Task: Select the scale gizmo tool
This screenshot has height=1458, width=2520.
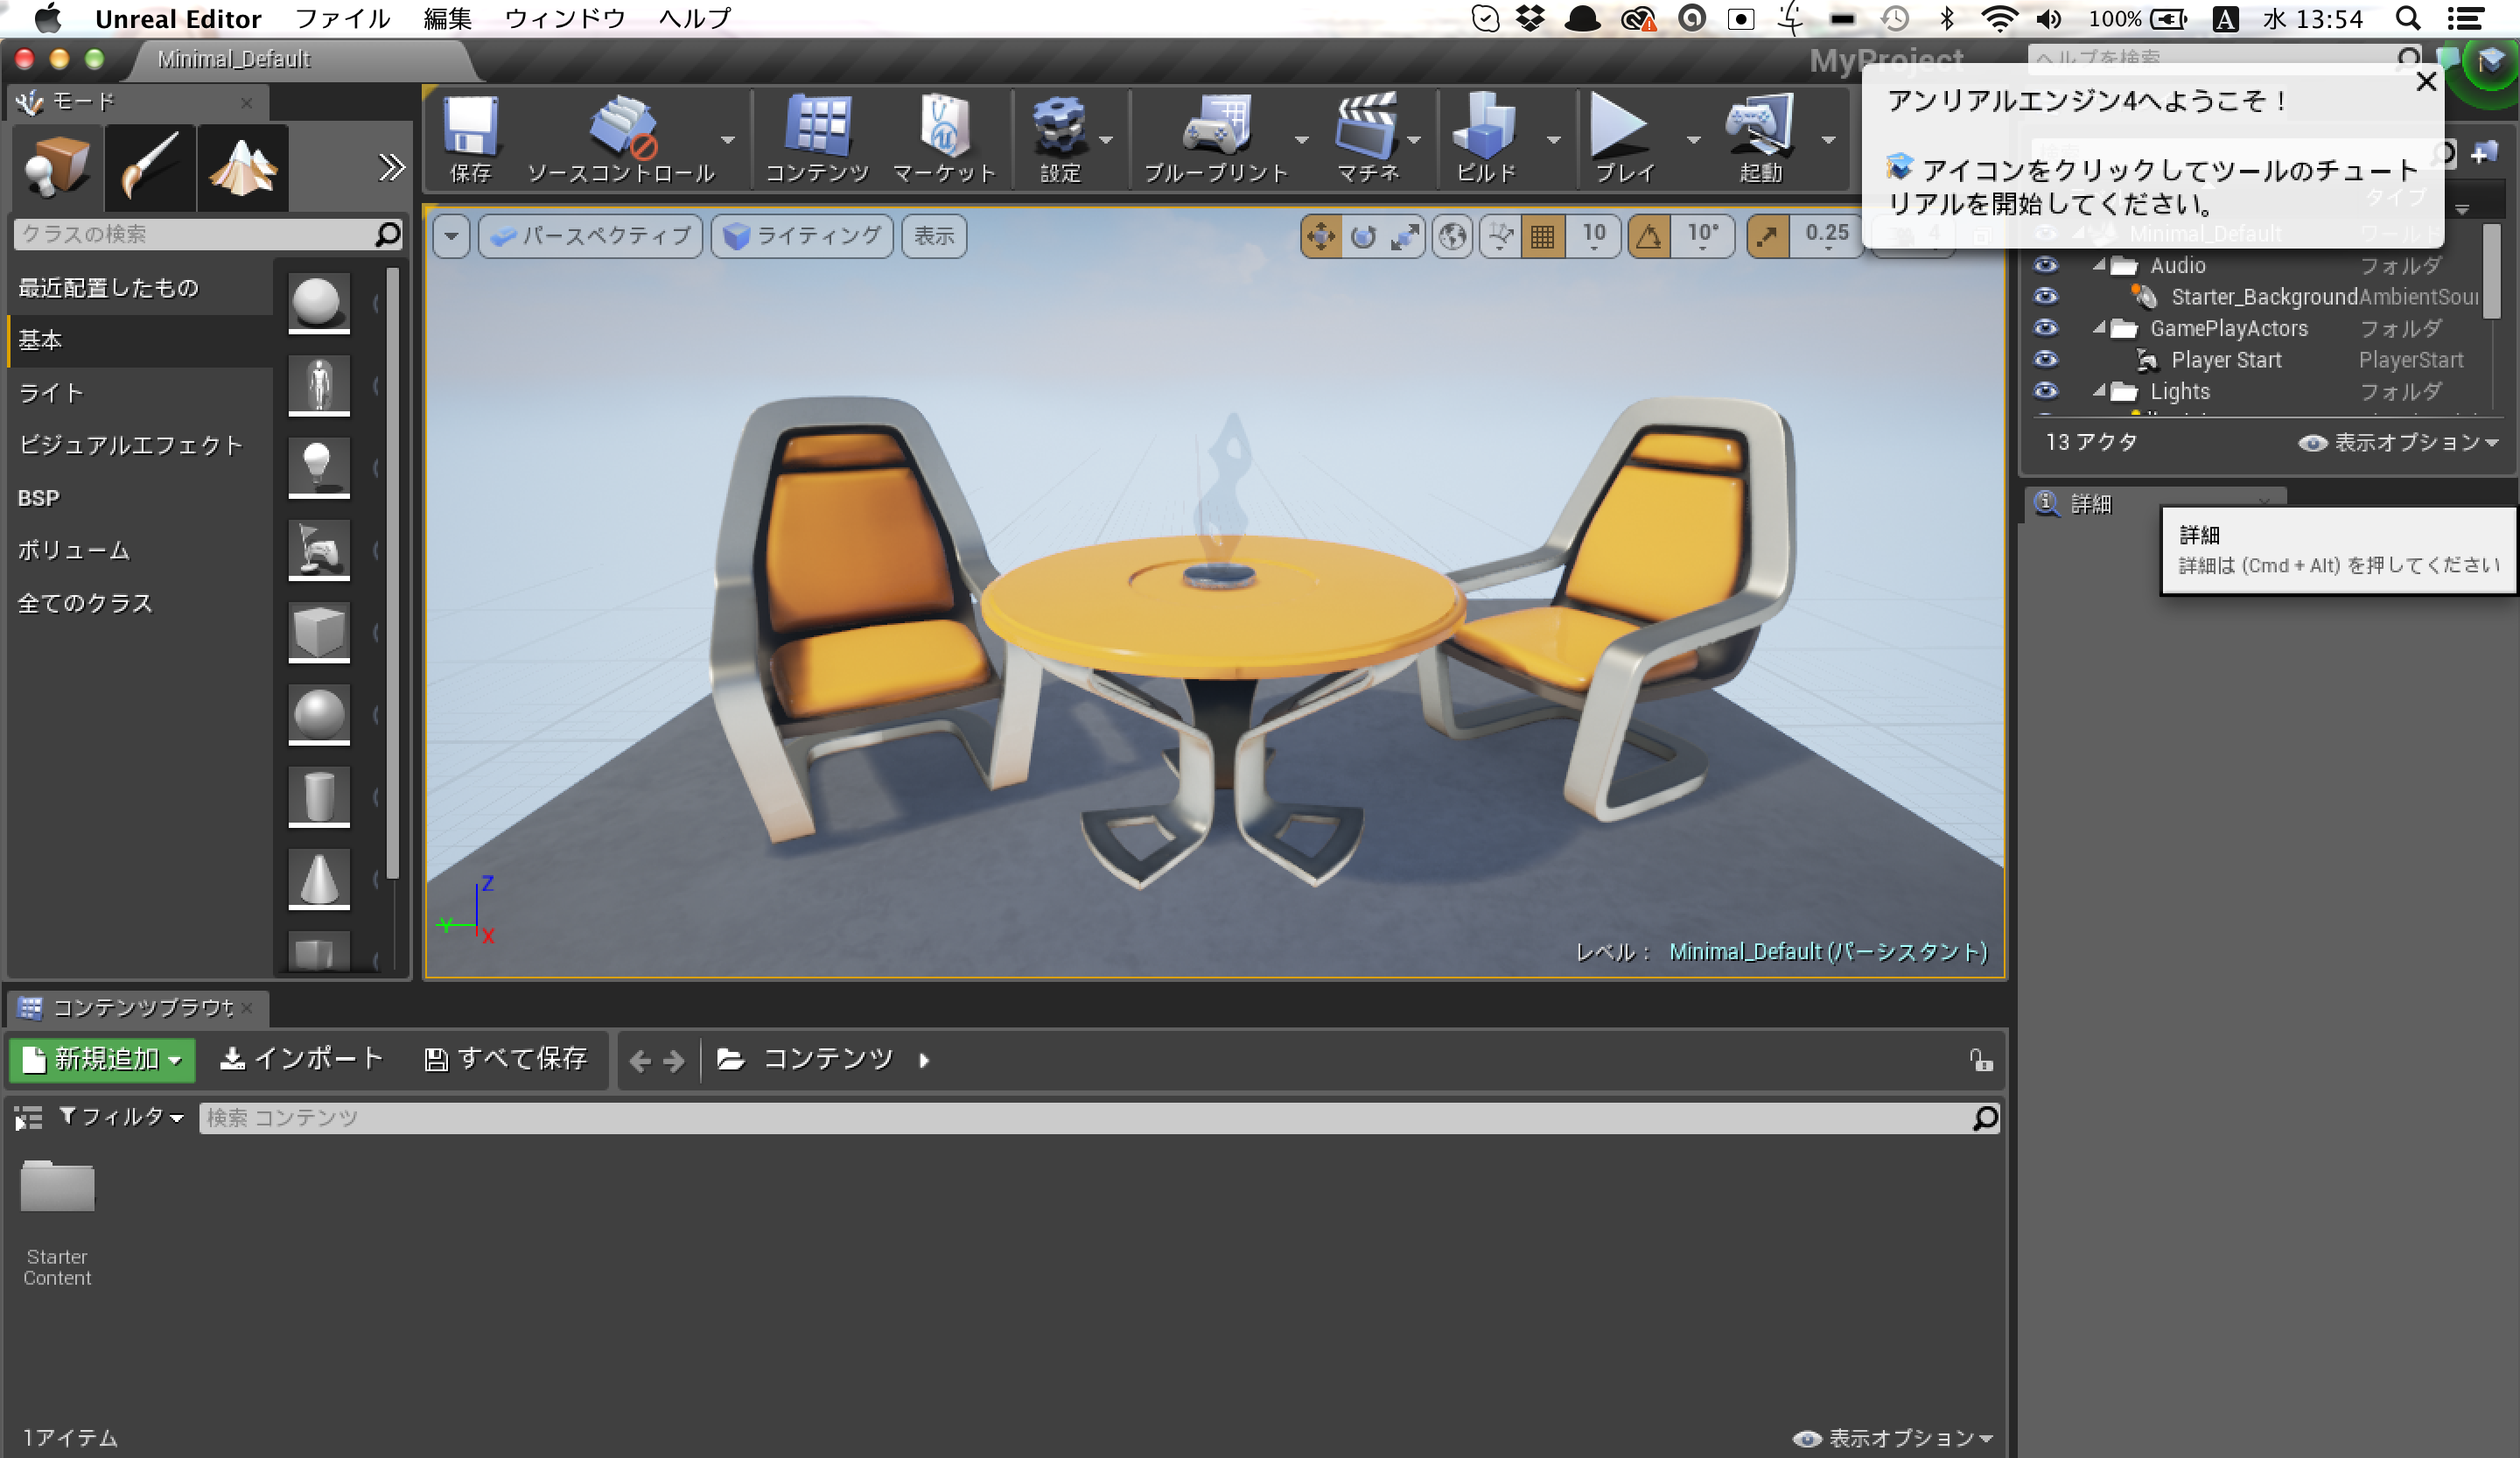Action: click(x=1405, y=236)
